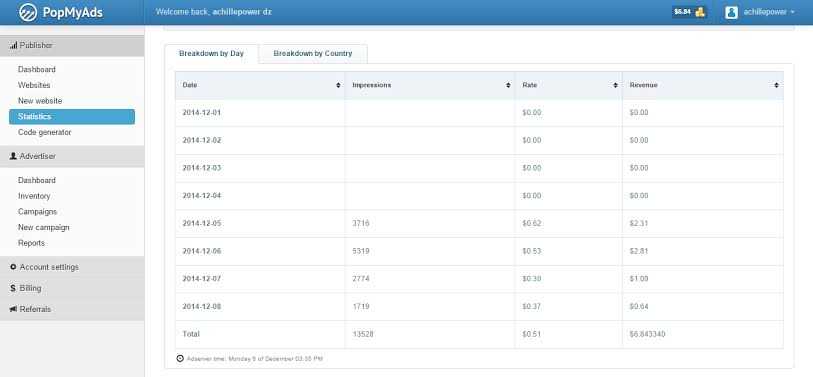Click the Adserver time text

255,359
